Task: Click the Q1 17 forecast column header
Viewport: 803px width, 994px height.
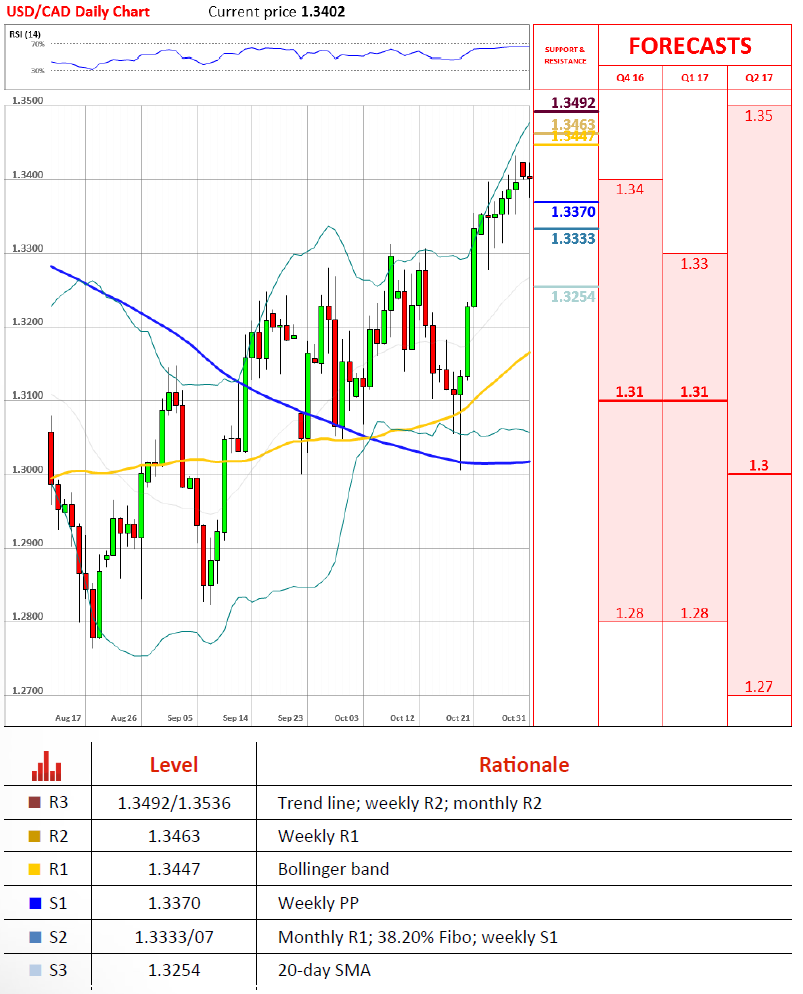Action: 695,77
